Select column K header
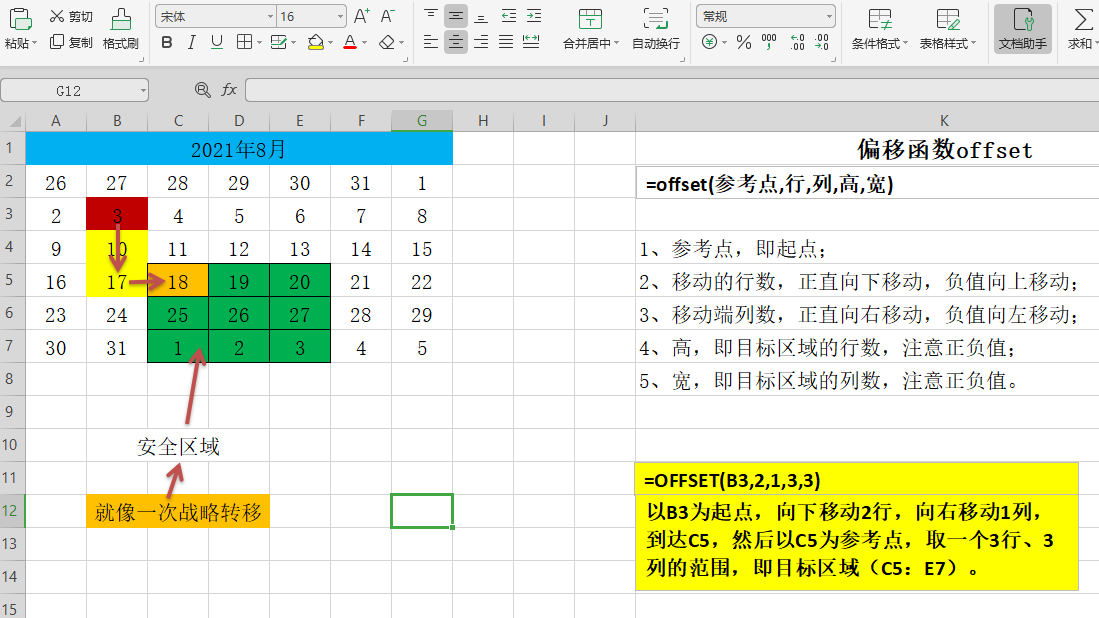 pos(943,121)
